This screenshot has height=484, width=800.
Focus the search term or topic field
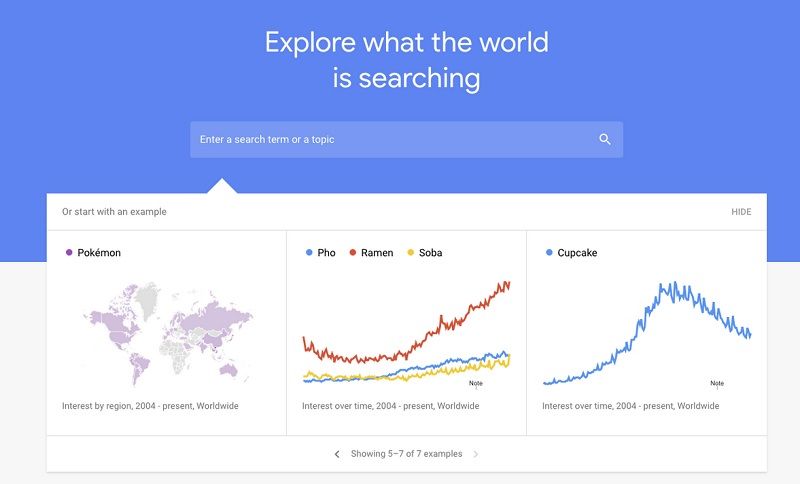pos(406,139)
